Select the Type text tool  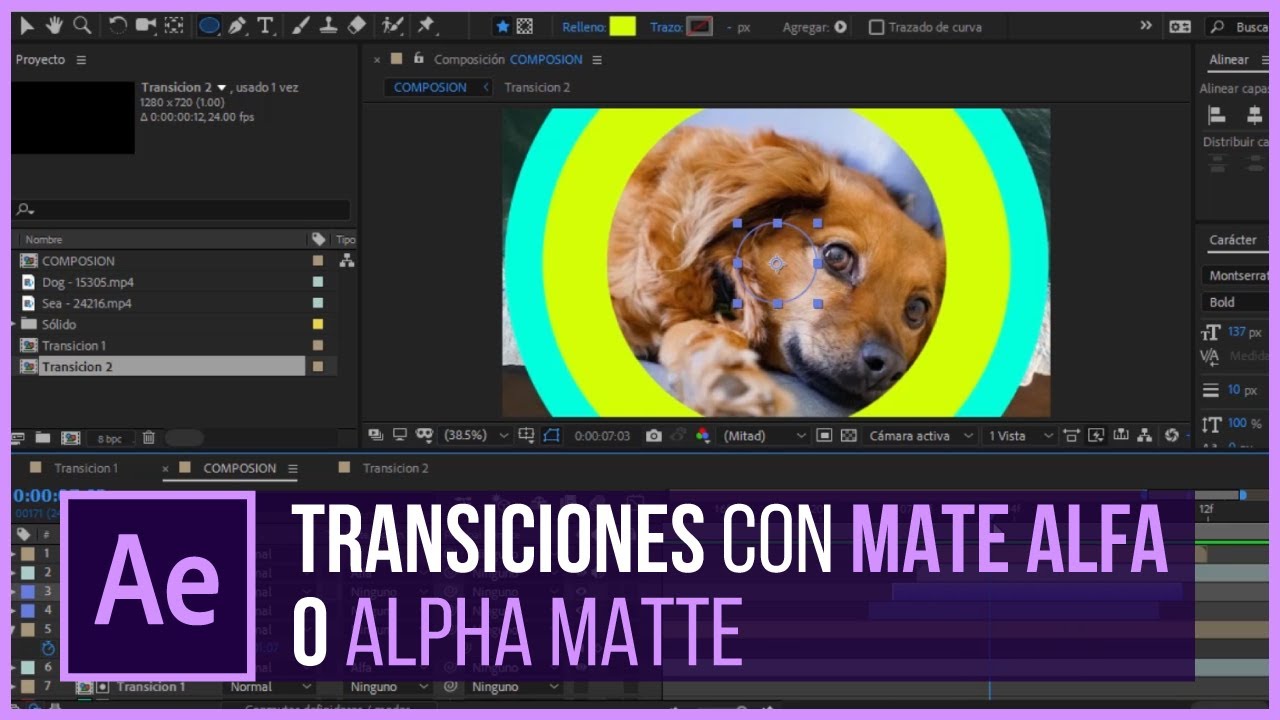pos(265,26)
